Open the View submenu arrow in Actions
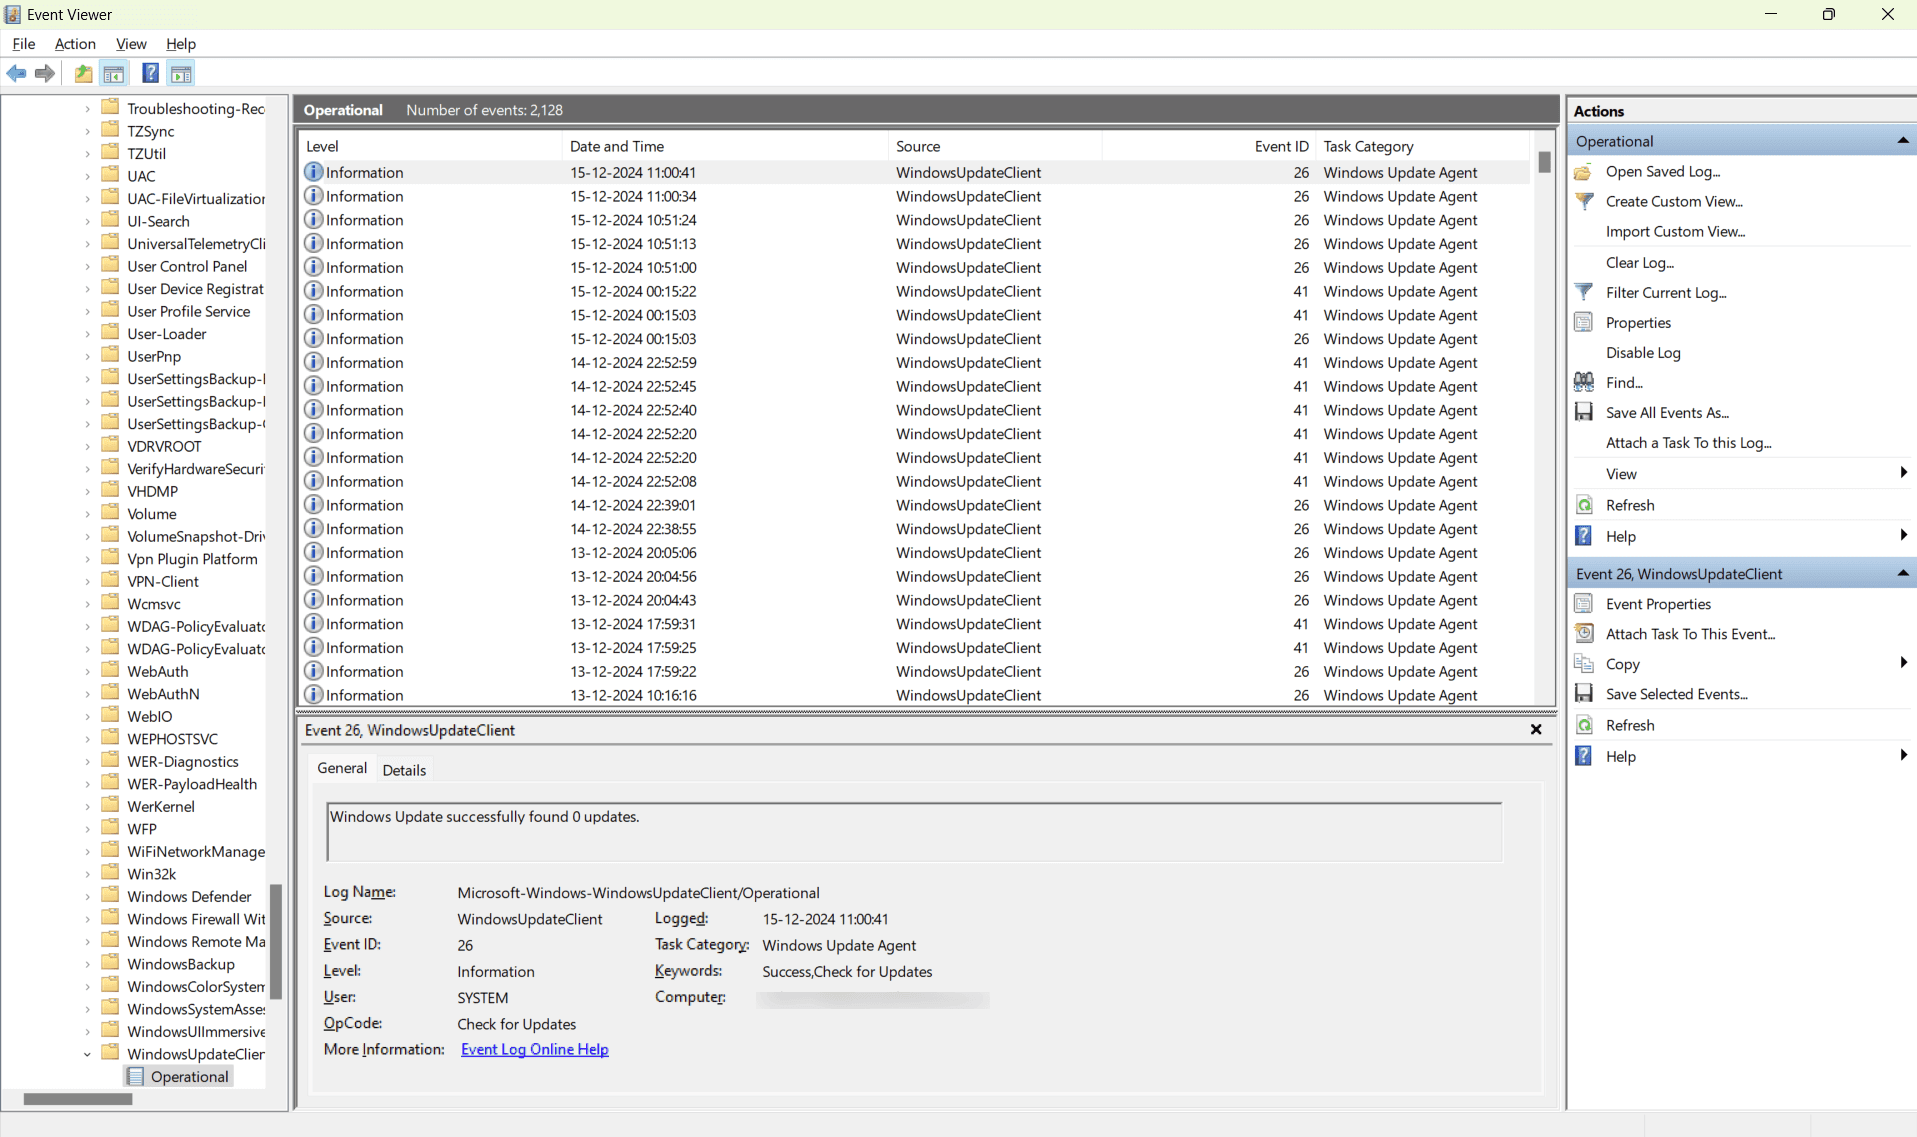 point(1902,473)
